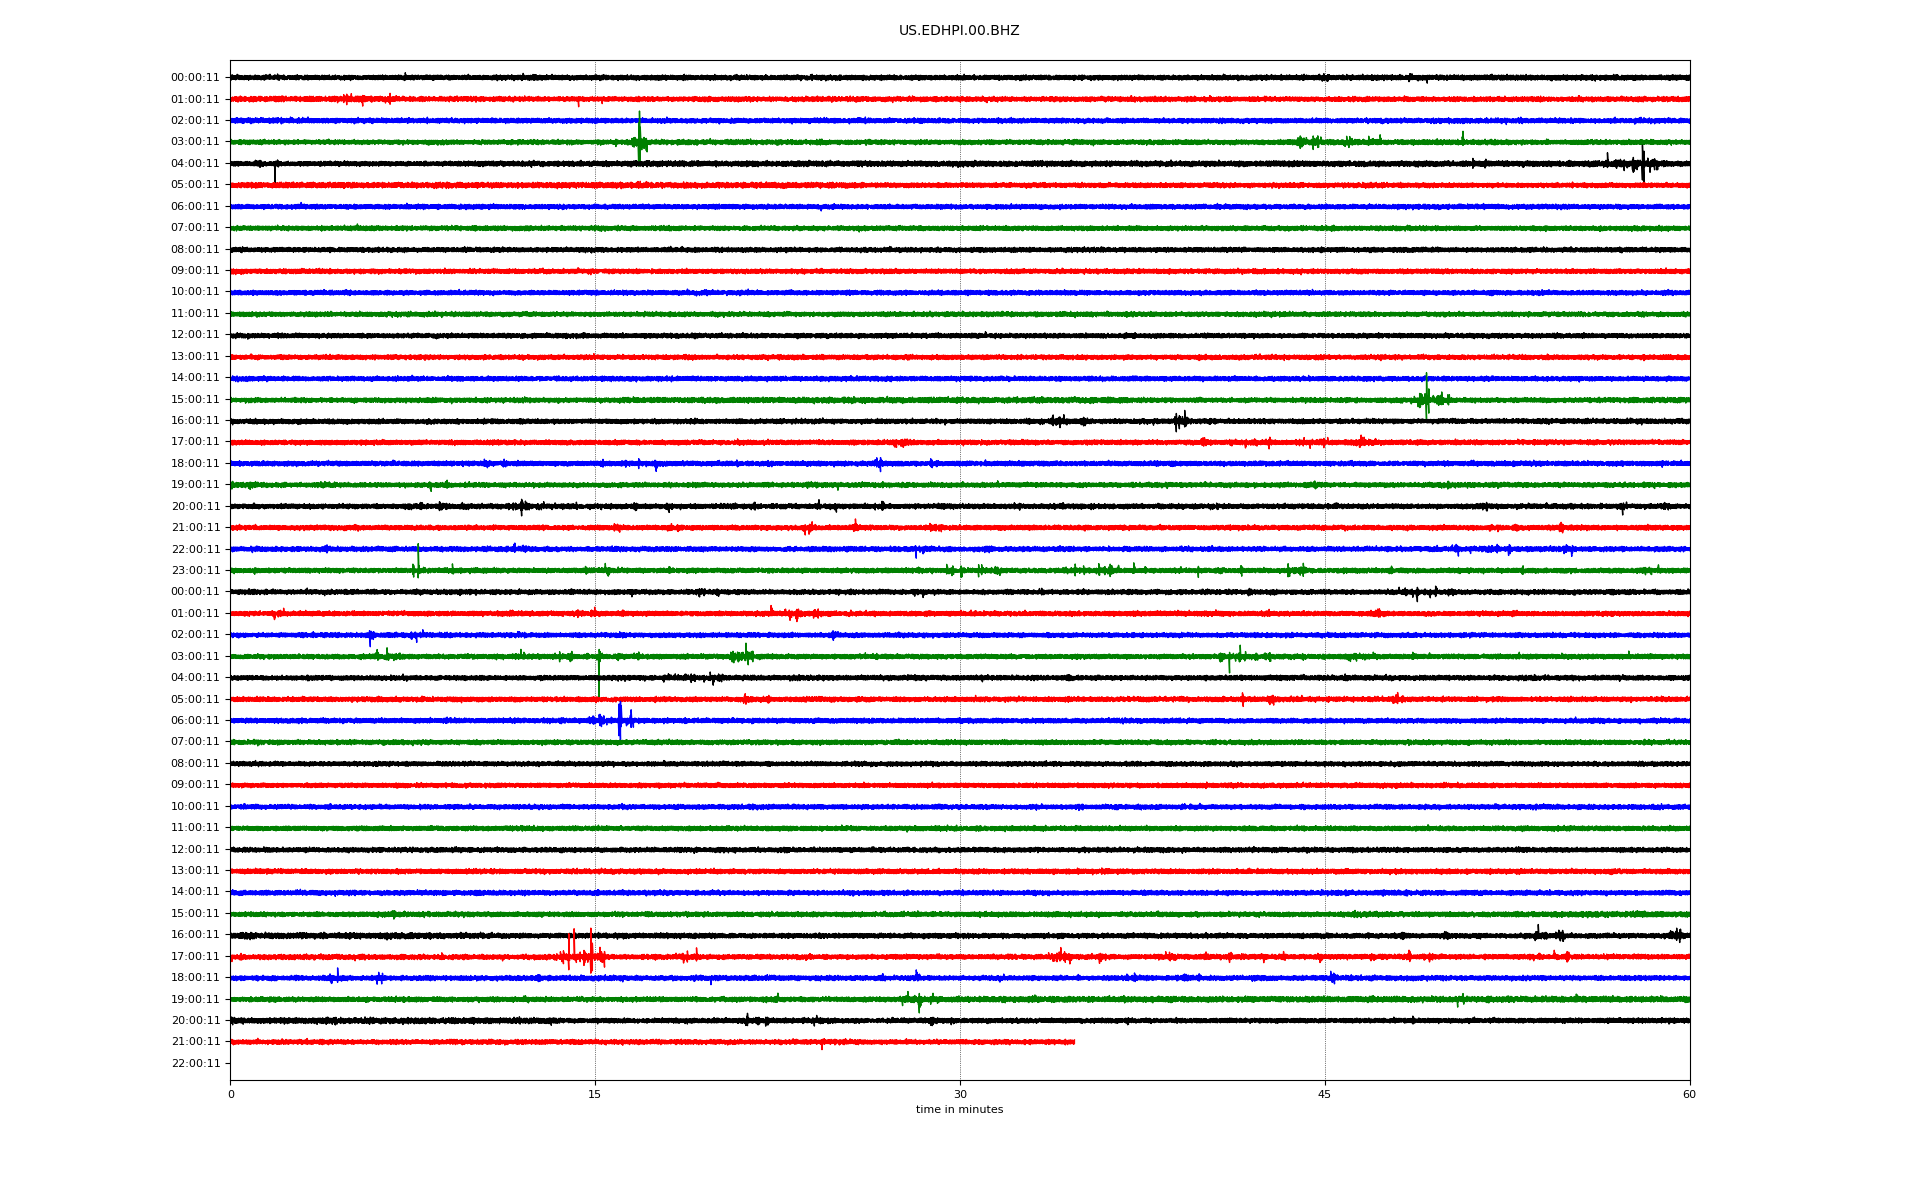Click the 45 minute x-axis tick label
The image size is (1920, 1200).
pyautogui.click(x=1324, y=1094)
